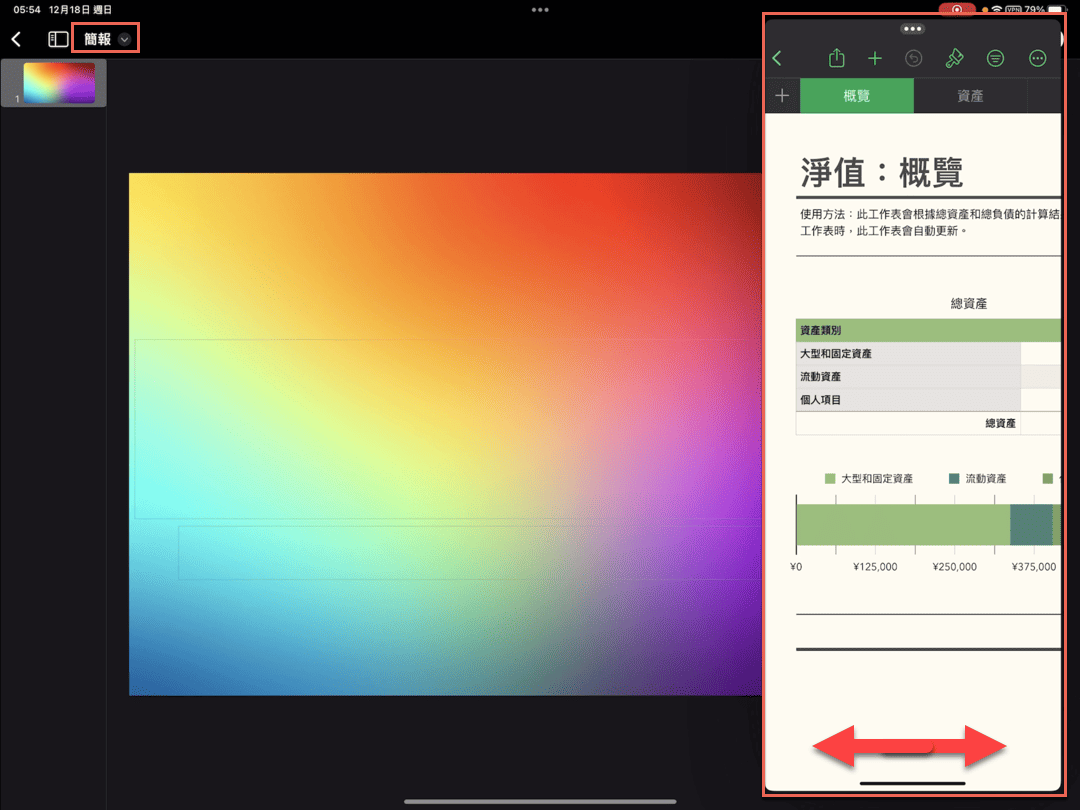Select the 個人項目 table cell
The image size is (1080, 810).
908,399
